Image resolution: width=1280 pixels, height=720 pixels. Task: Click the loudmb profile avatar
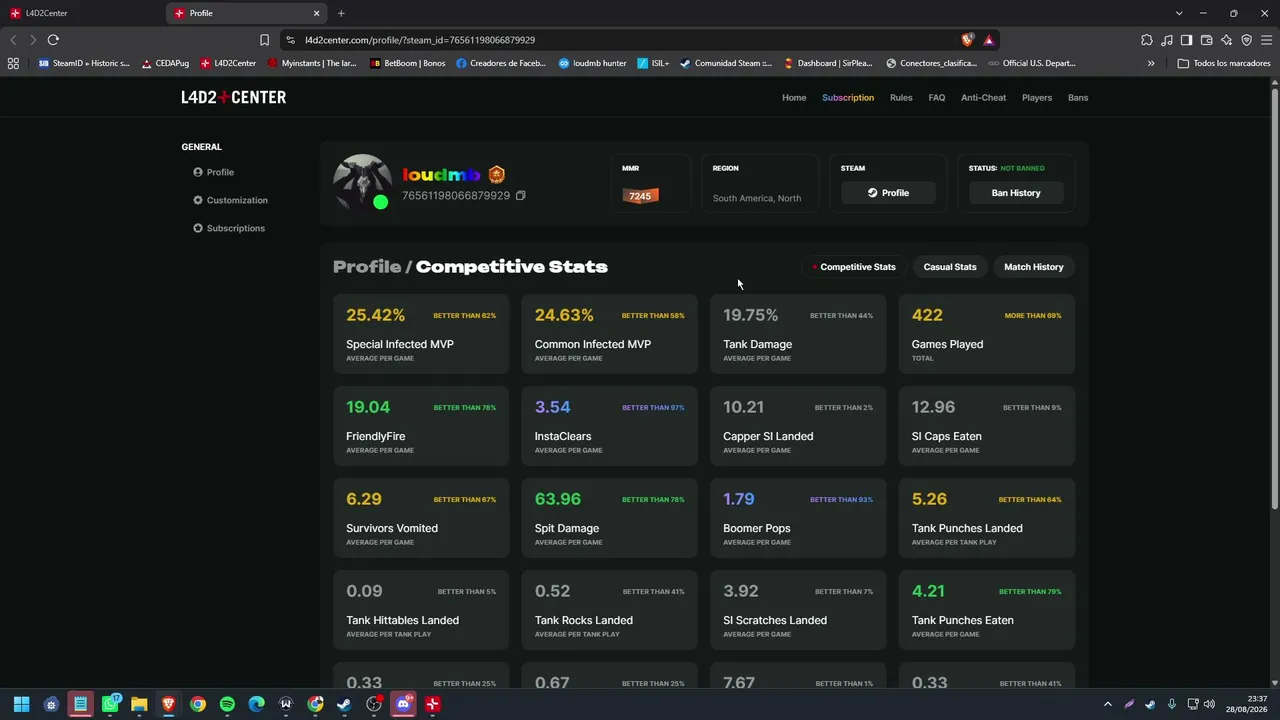coord(362,182)
